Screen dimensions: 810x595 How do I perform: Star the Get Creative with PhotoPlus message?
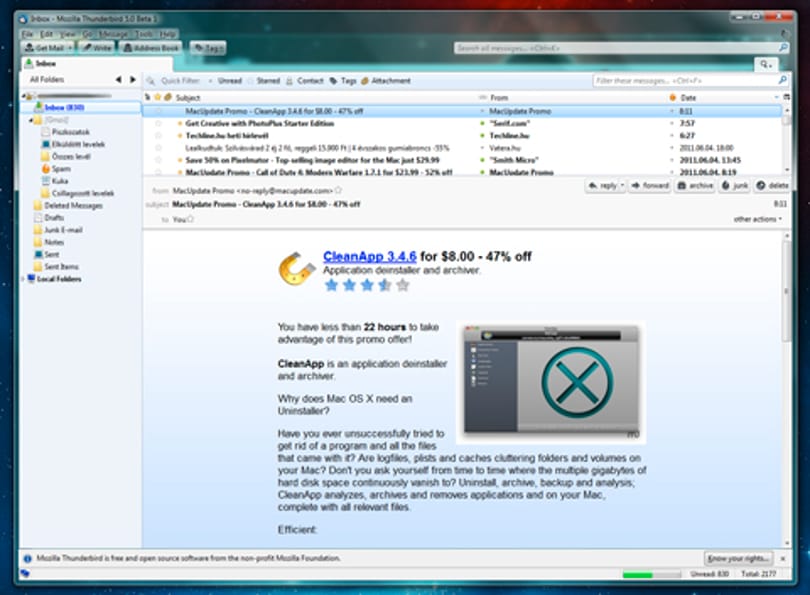(158, 123)
